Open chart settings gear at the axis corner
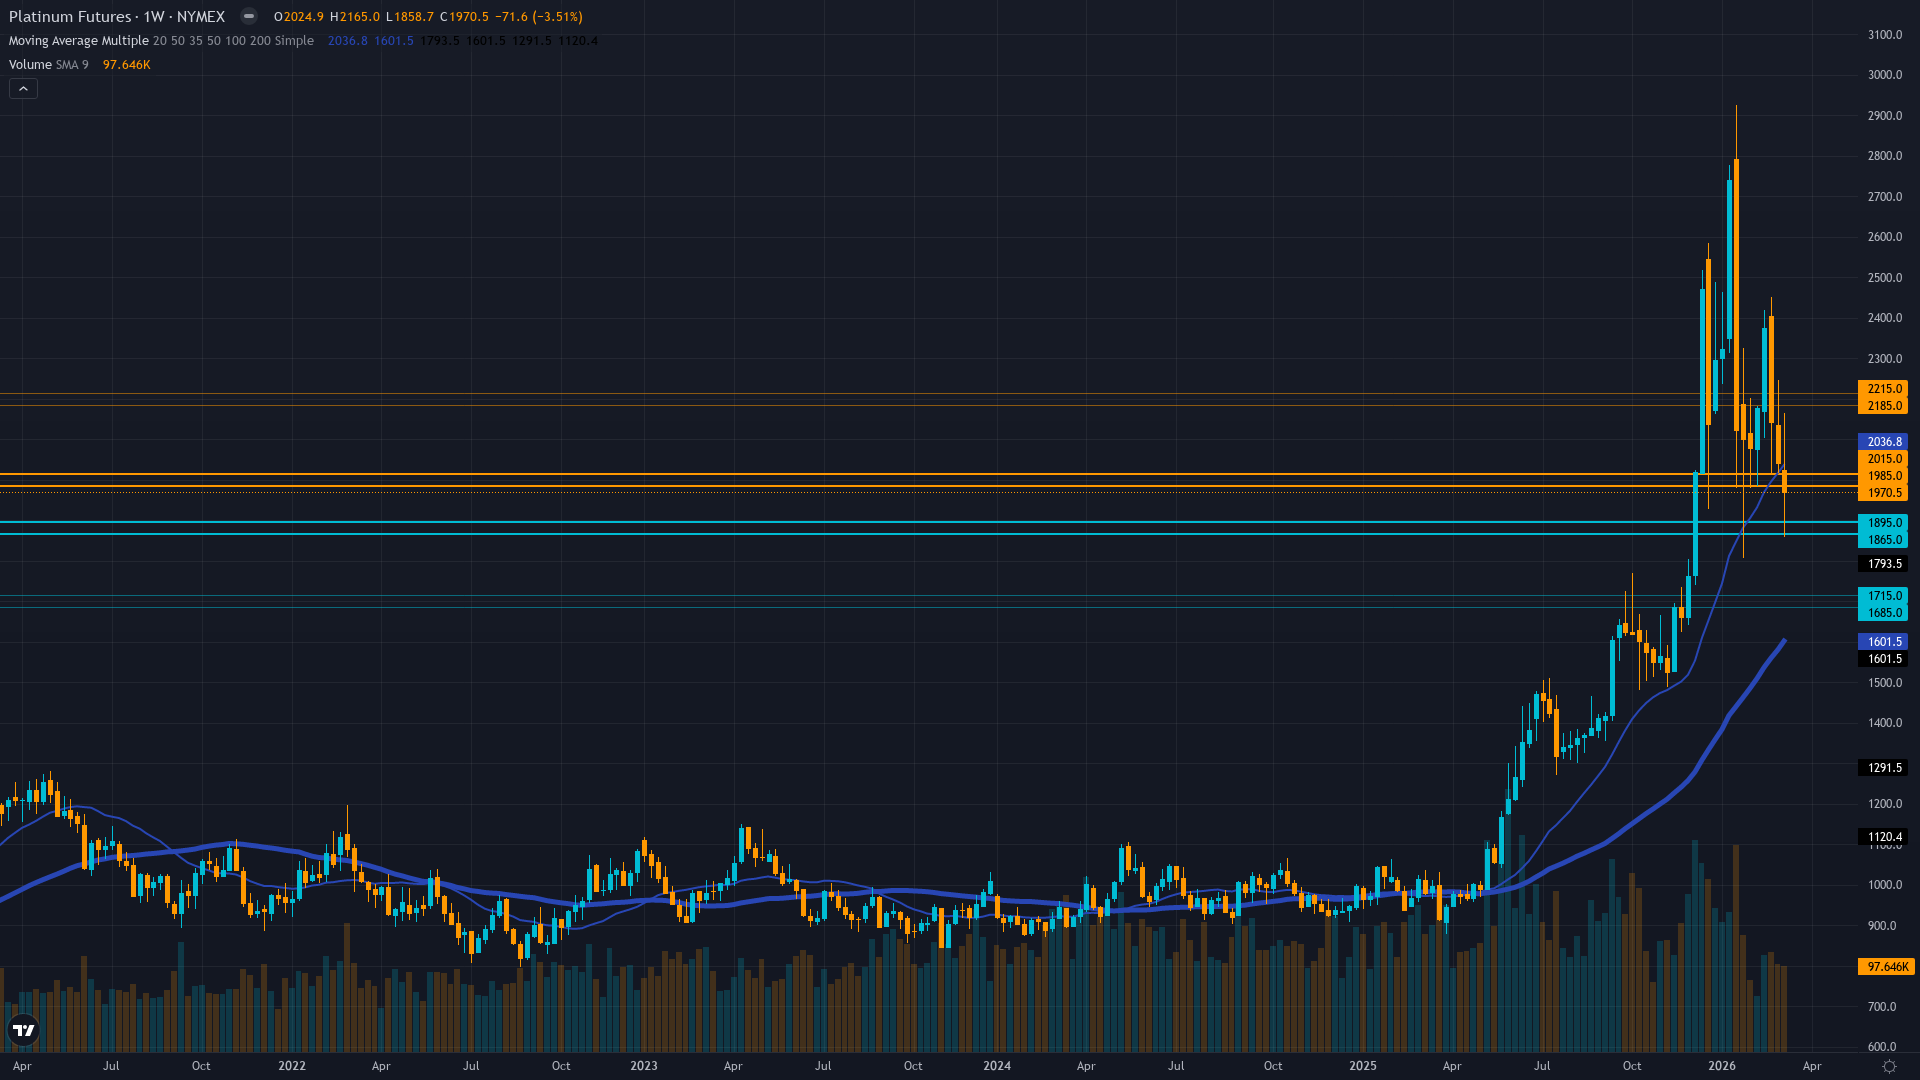Image resolution: width=1920 pixels, height=1080 pixels. (1889, 1066)
